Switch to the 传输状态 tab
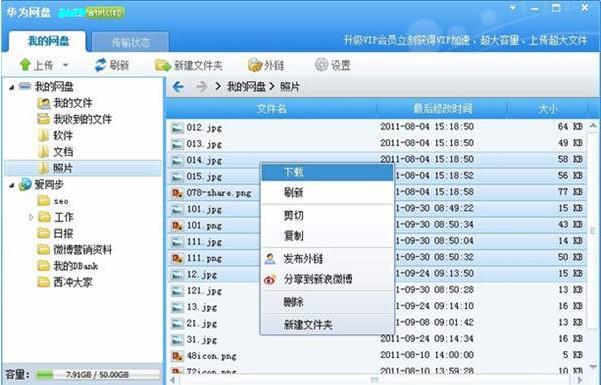601x385 pixels. [130, 42]
